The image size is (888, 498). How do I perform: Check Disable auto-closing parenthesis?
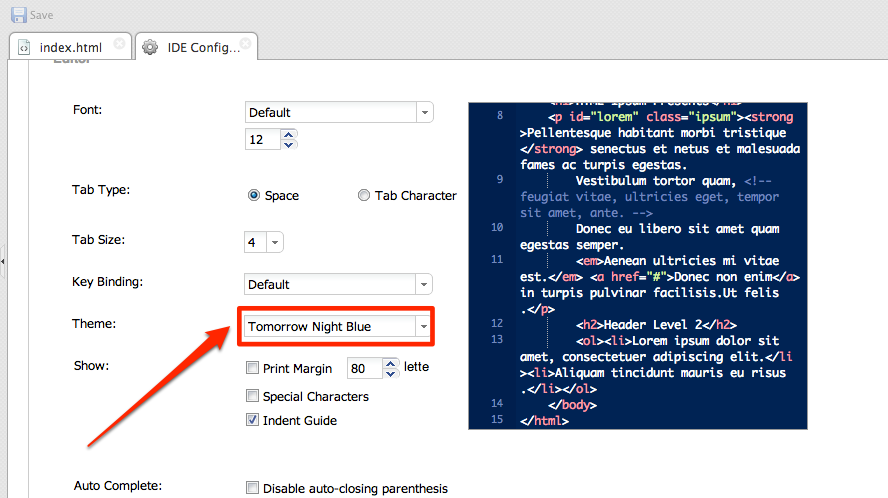click(253, 488)
